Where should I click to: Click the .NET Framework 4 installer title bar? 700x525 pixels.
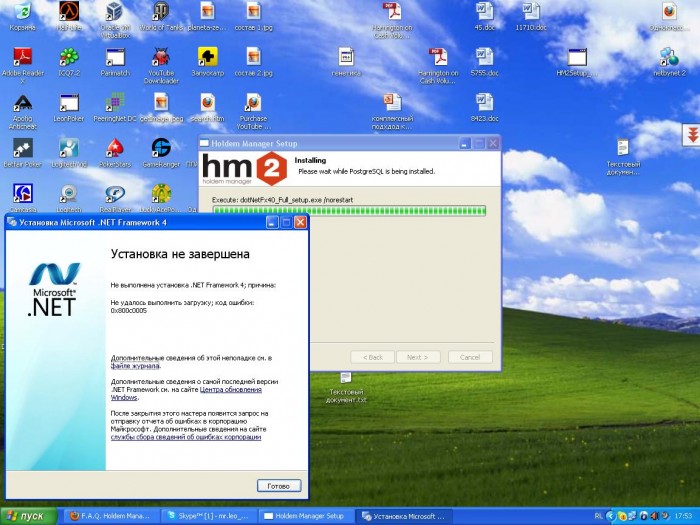(x=134, y=222)
